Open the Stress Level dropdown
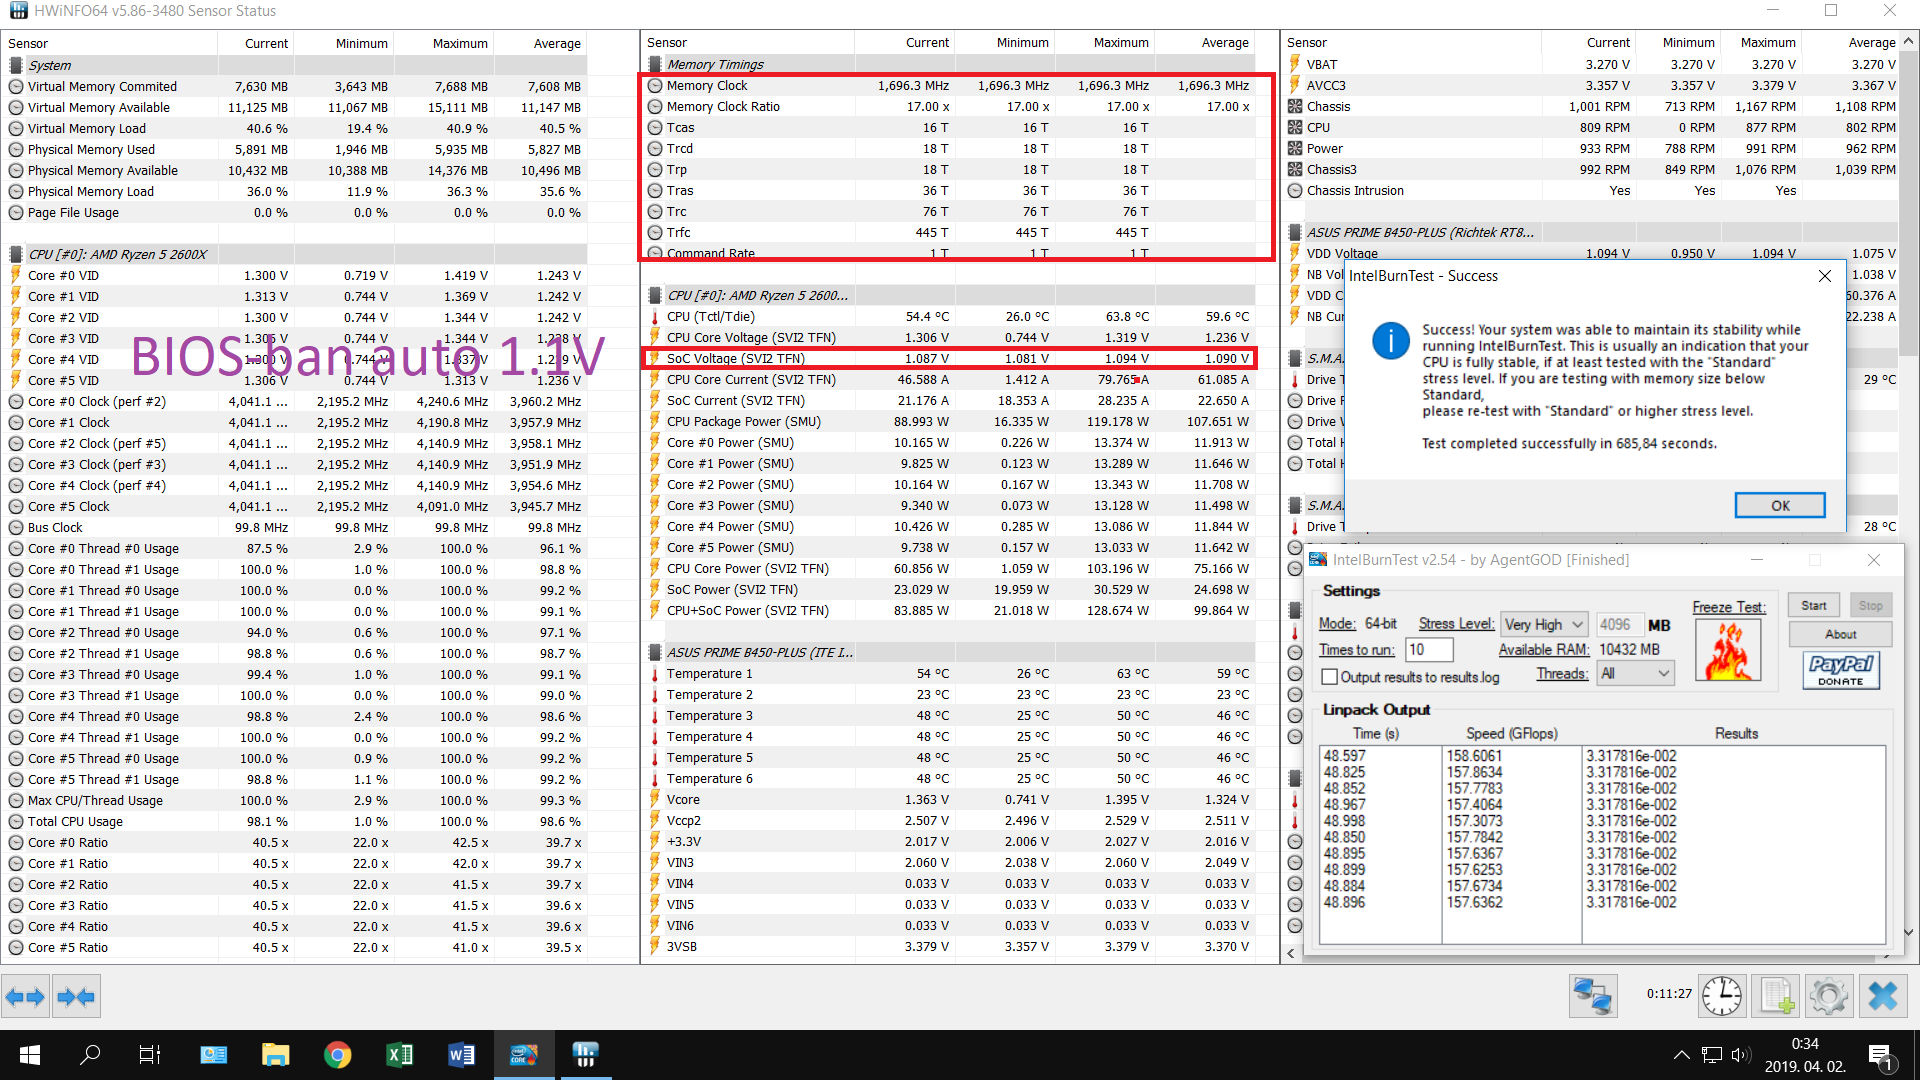 (x=1544, y=624)
